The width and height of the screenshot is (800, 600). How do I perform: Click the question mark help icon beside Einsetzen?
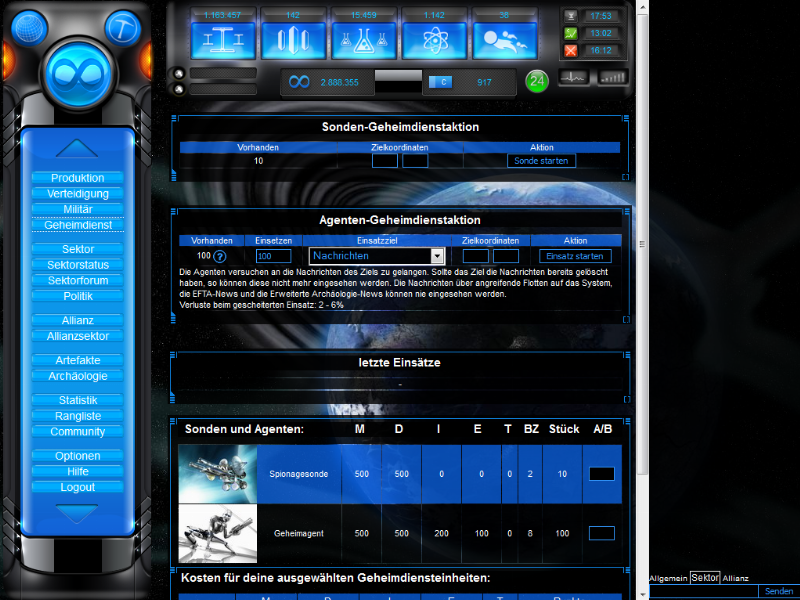pyautogui.click(x=220, y=256)
